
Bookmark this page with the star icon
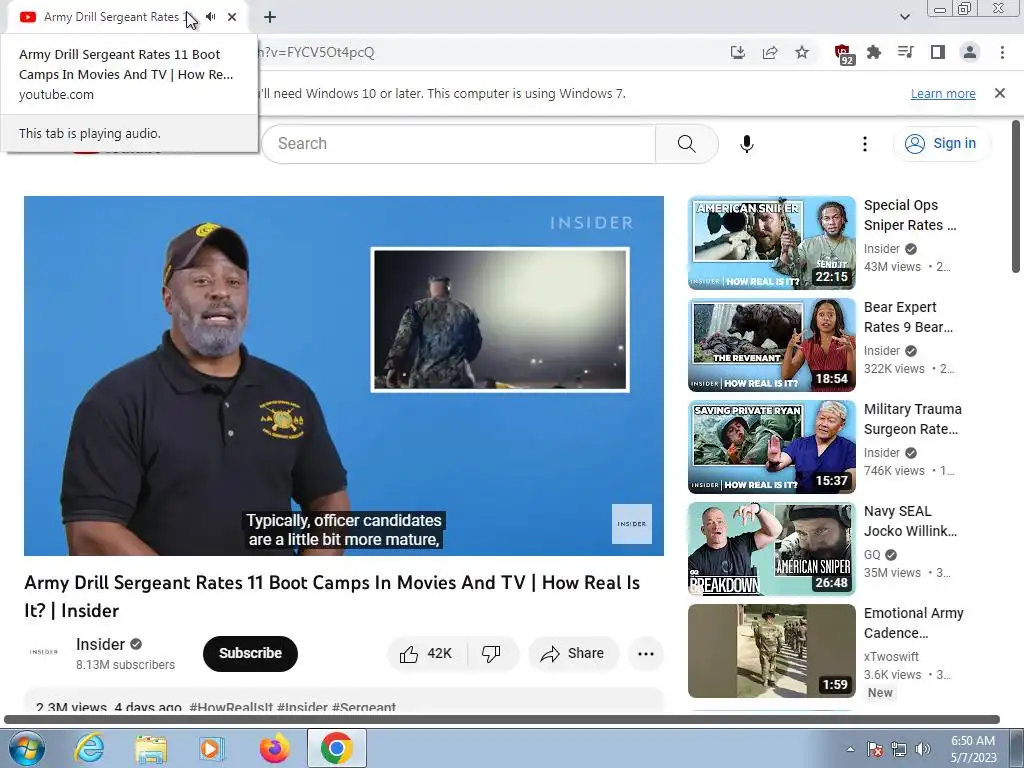point(802,52)
